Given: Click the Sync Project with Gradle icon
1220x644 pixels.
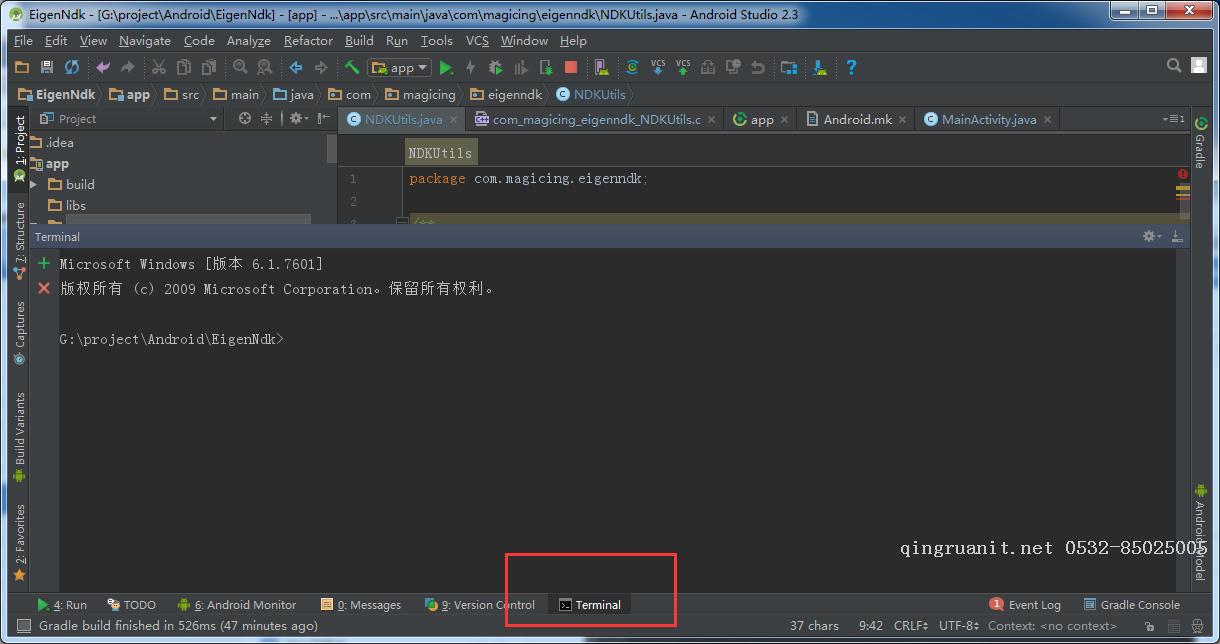Looking at the screenshot, I should (632, 67).
